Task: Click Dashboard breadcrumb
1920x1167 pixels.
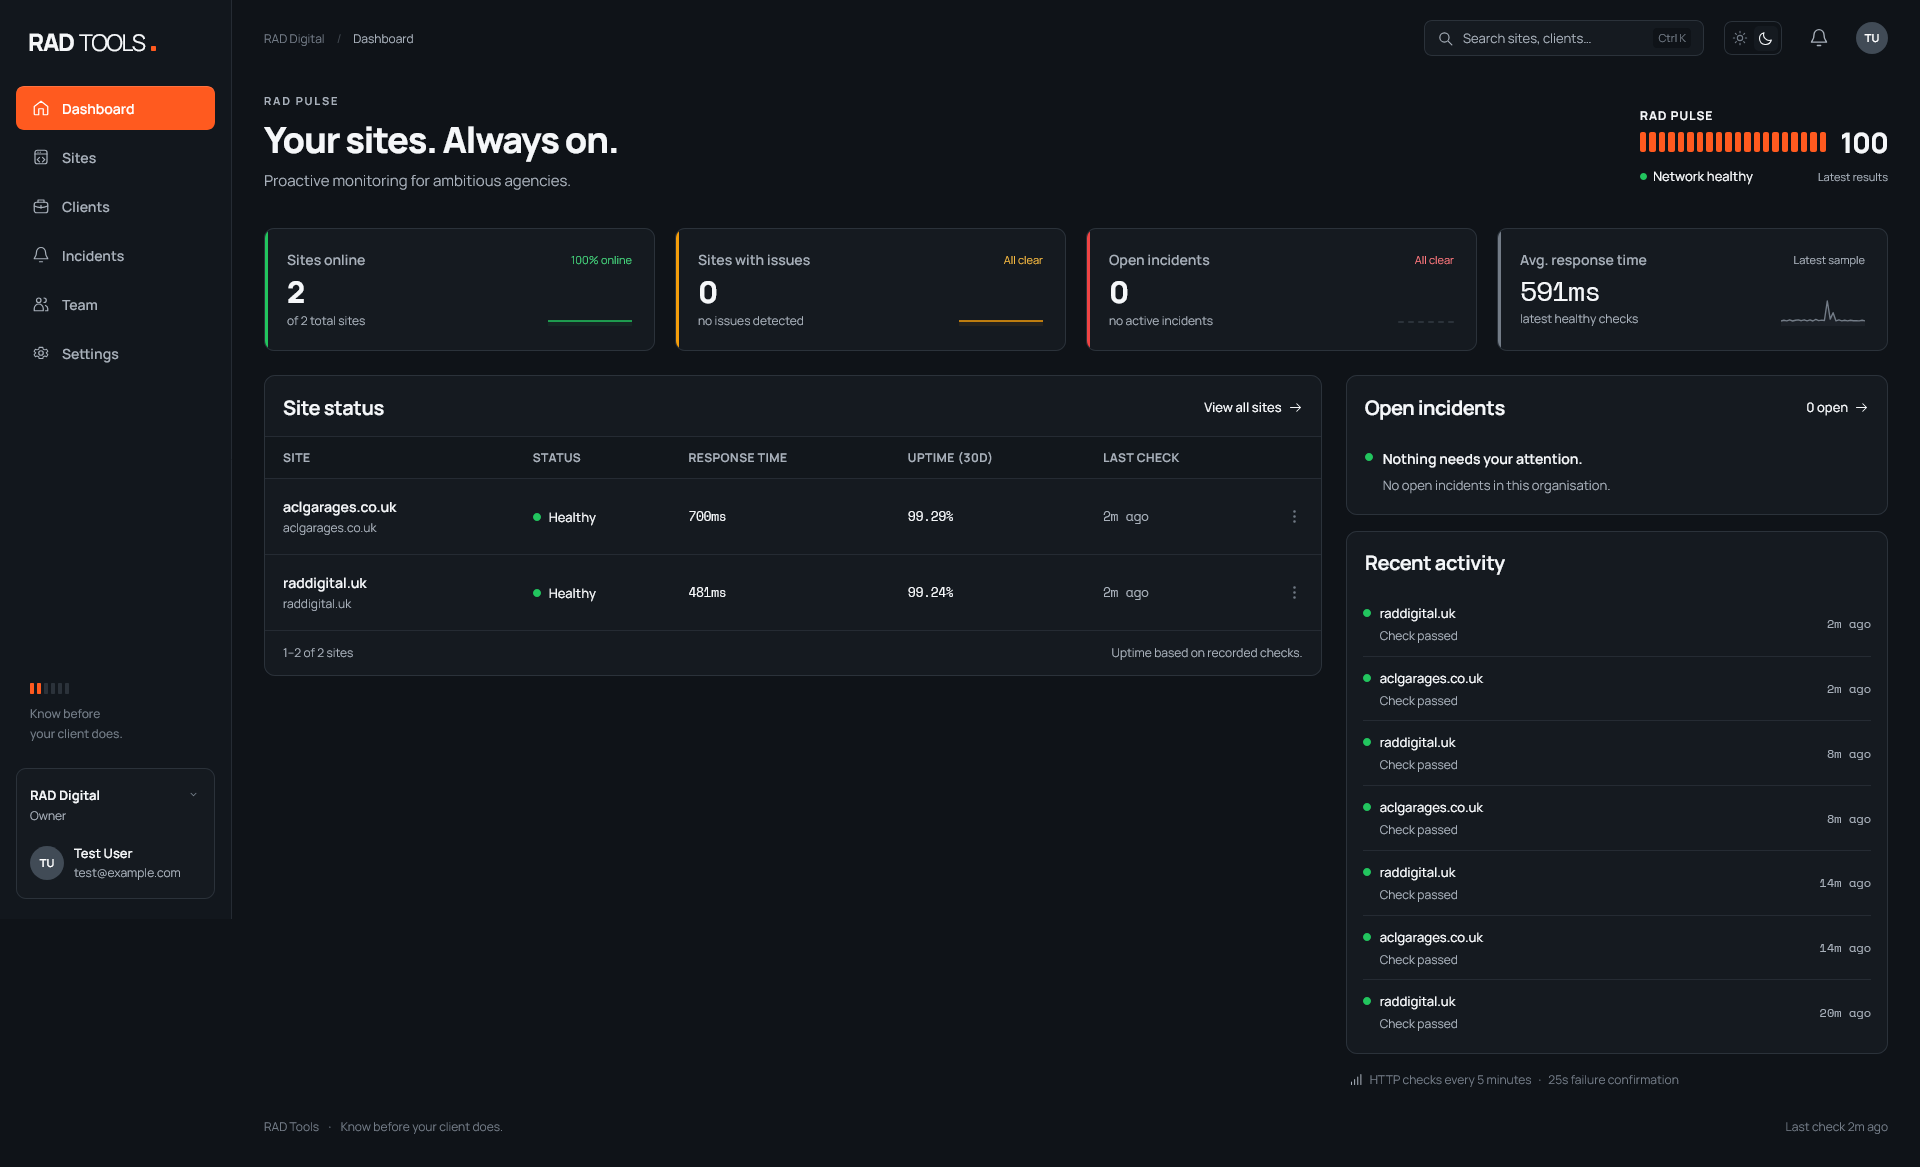Action: point(383,39)
